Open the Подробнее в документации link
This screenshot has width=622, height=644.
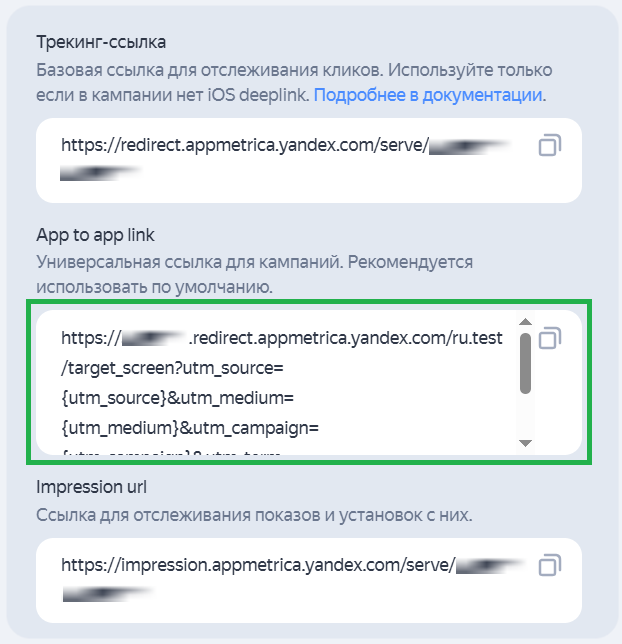pos(429,96)
